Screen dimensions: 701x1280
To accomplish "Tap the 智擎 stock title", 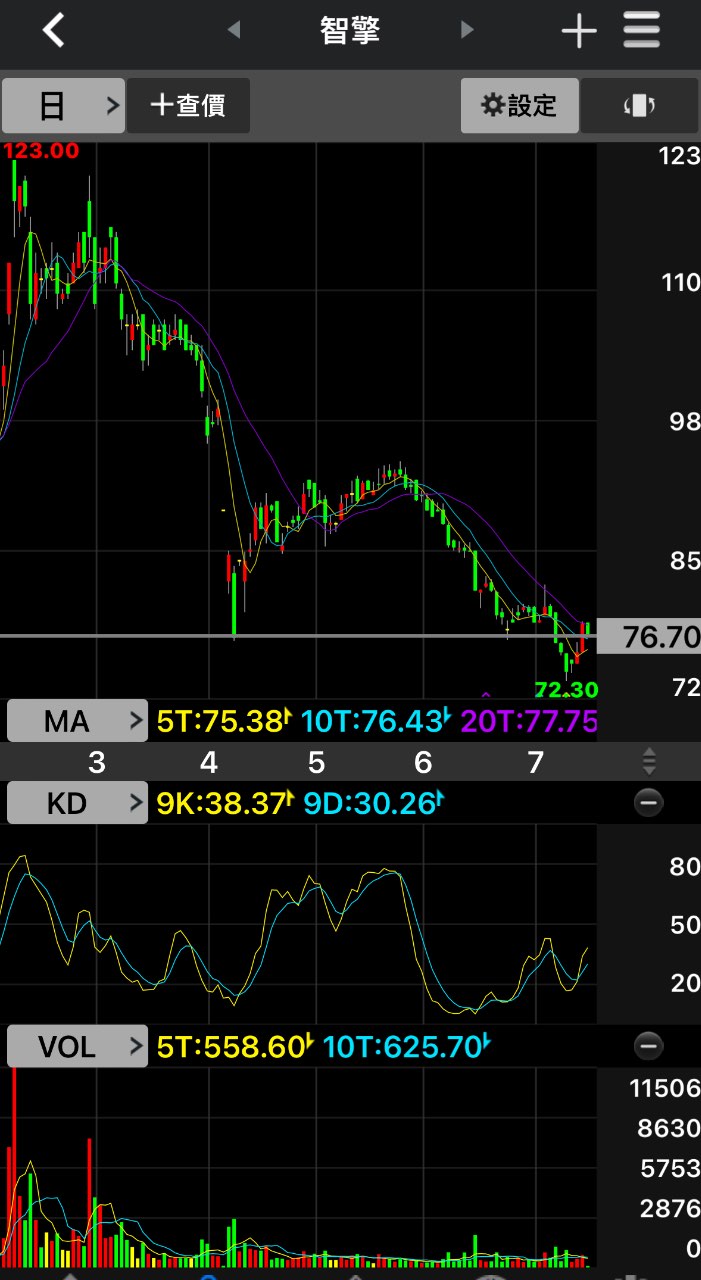I will [x=350, y=30].
